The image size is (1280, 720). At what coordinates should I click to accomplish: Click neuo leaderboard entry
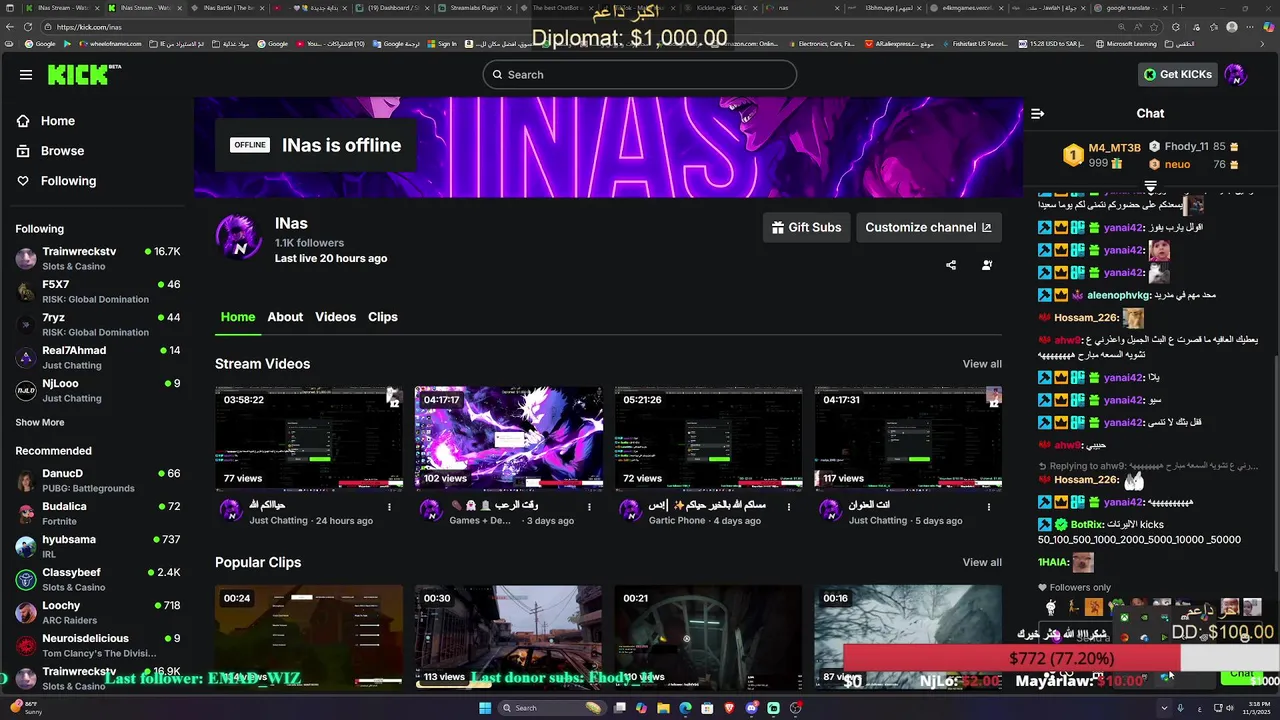tap(1194, 164)
